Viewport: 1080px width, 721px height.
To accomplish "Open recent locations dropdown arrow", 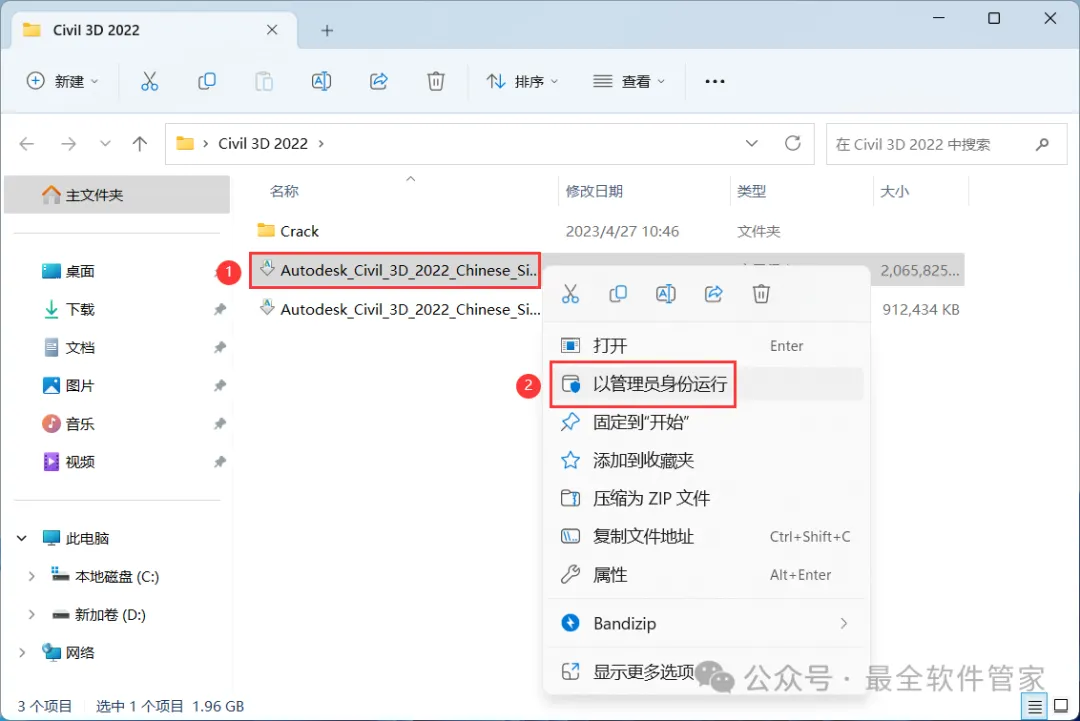I will click(105, 144).
